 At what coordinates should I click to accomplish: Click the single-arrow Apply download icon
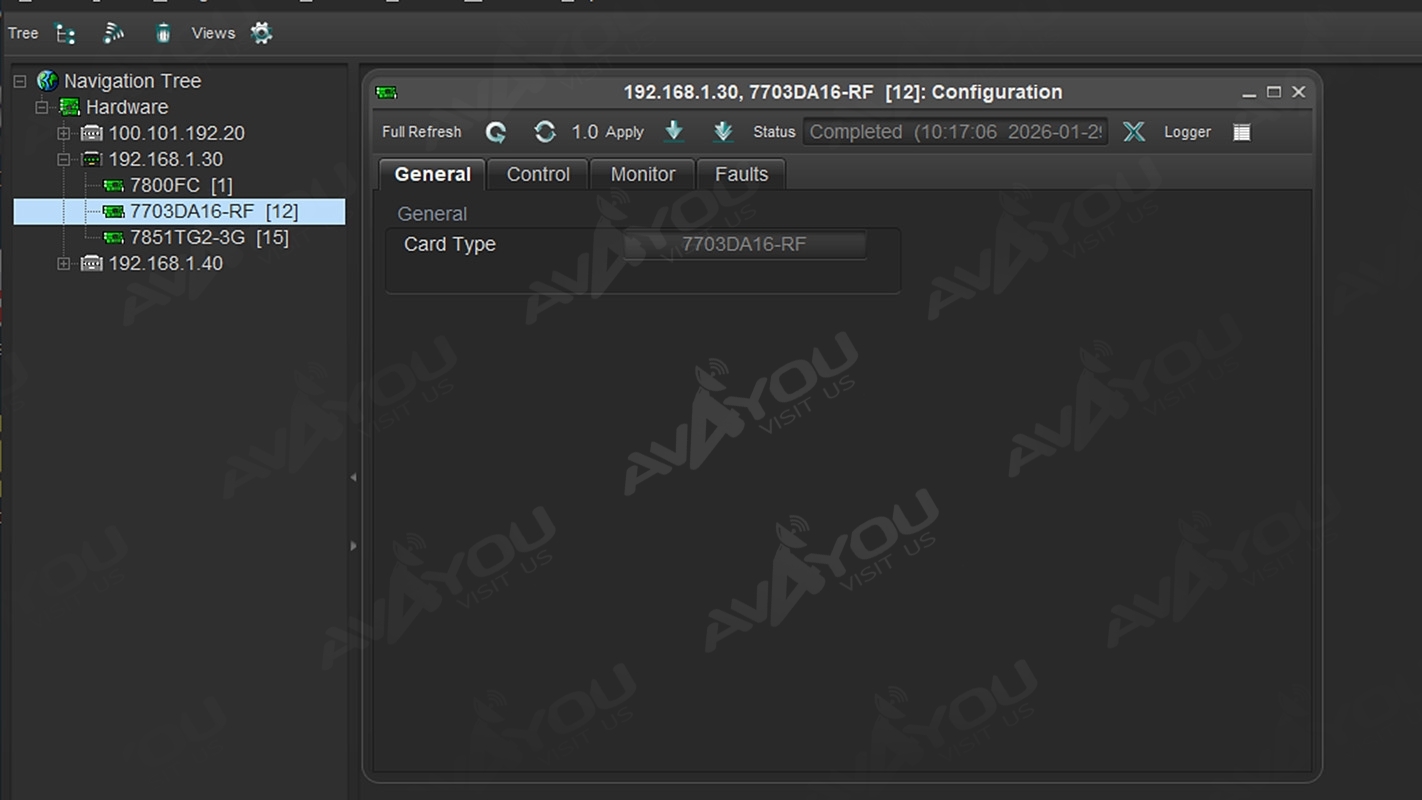pos(674,132)
